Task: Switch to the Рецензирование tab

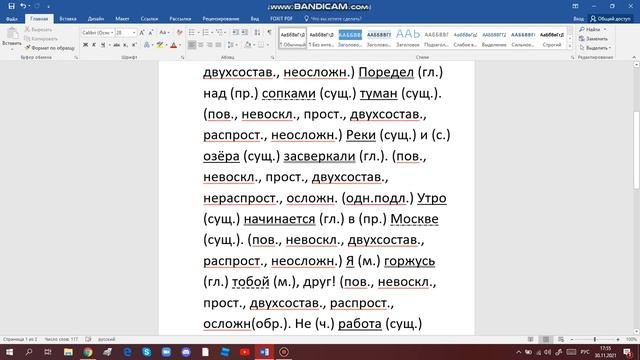Action: [x=221, y=19]
